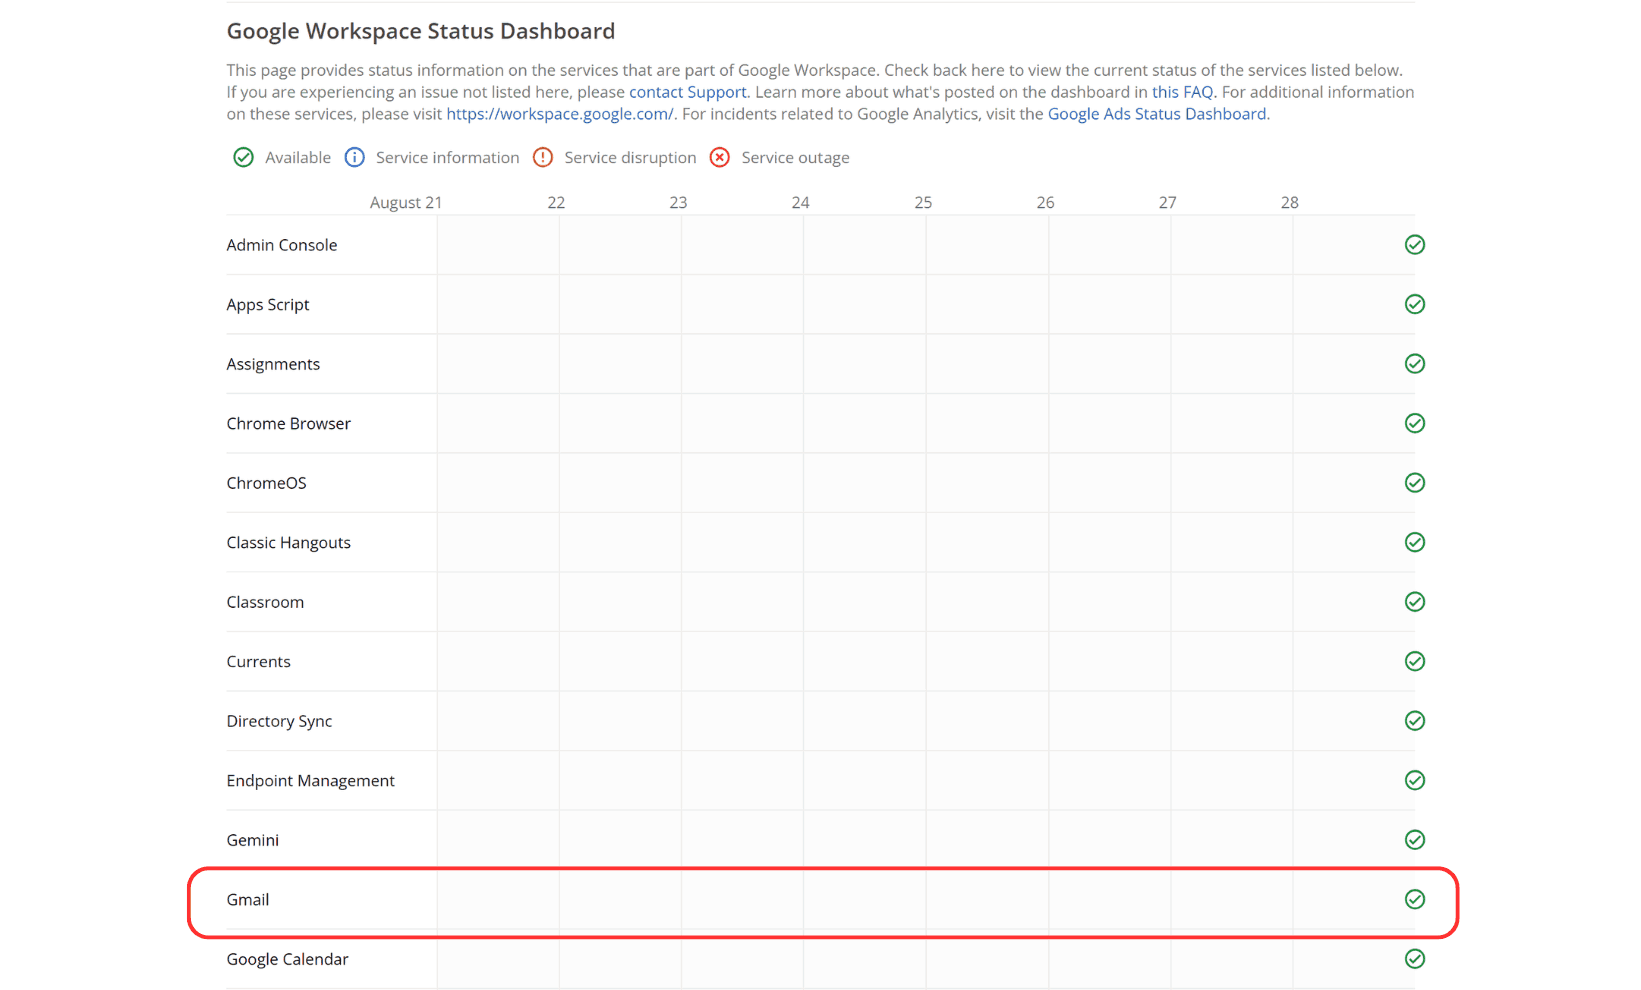This screenshot has width=1641, height=990.
Task: Click the Gmail service name
Action: click(247, 899)
